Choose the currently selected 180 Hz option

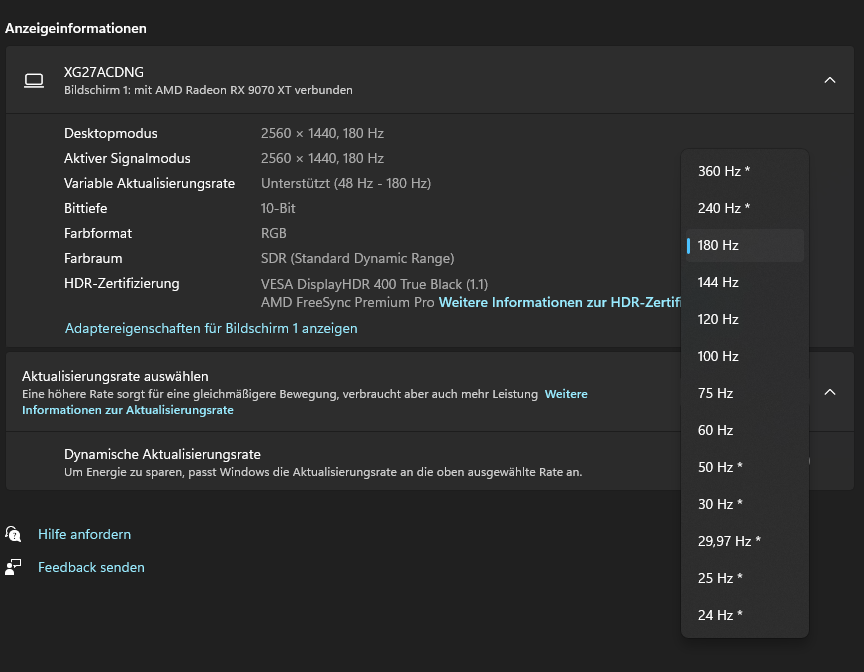(718, 245)
